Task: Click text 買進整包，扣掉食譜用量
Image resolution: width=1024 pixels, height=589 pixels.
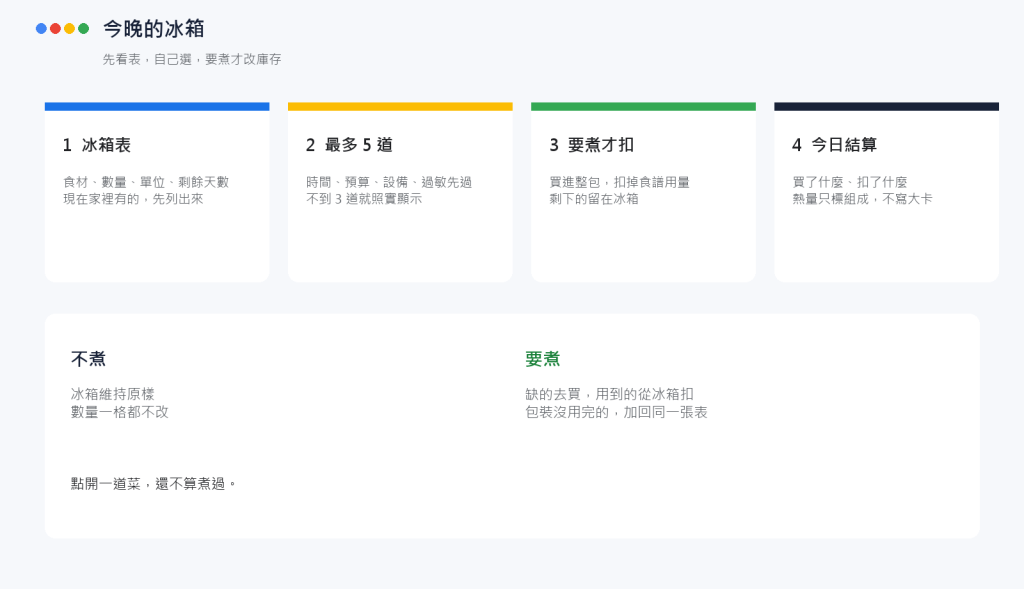Action: (x=620, y=182)
